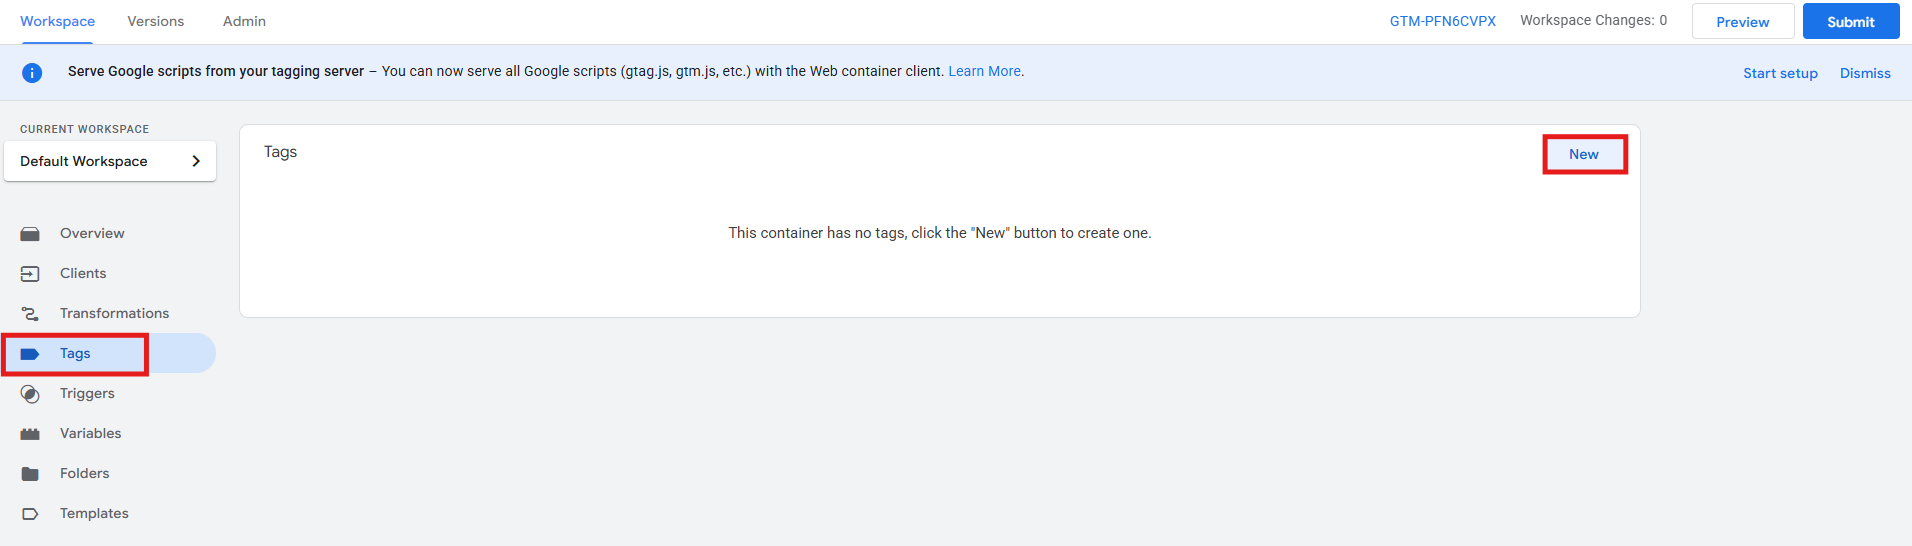Click the Workspace Changes: 0 counter
Viewport: 1912px width, 546px height.
1593,20
